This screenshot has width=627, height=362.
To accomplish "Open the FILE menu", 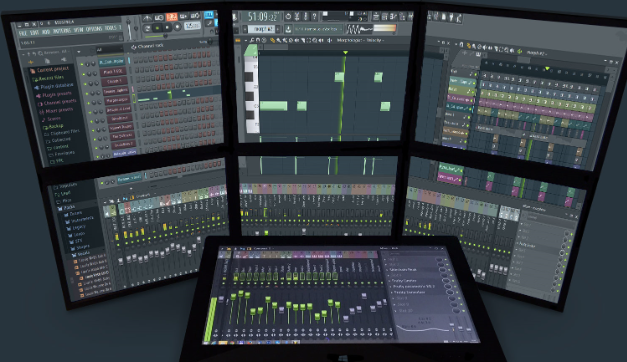I will pyautogui.click(x=23, y=33).
